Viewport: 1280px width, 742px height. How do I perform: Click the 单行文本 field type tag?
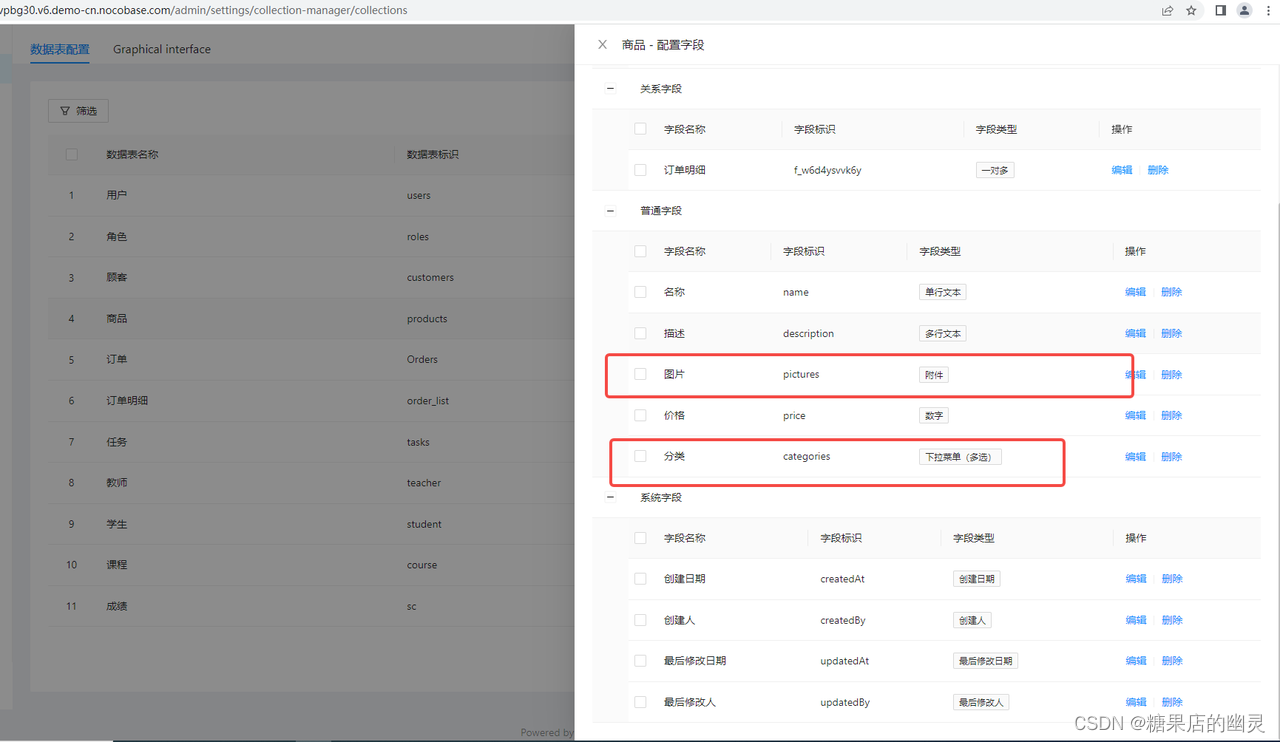coord(943,292)
